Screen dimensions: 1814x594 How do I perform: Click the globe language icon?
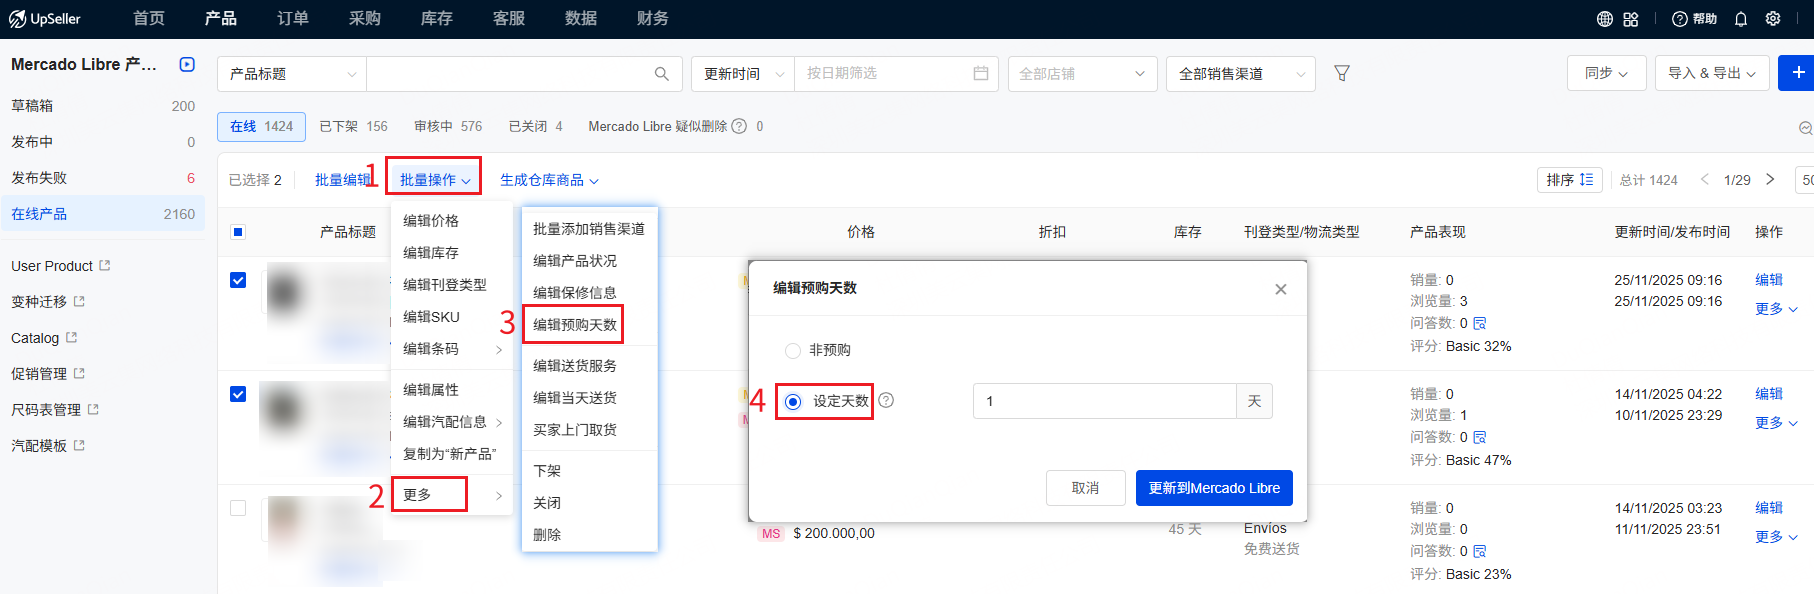(x=1605, y=19)
